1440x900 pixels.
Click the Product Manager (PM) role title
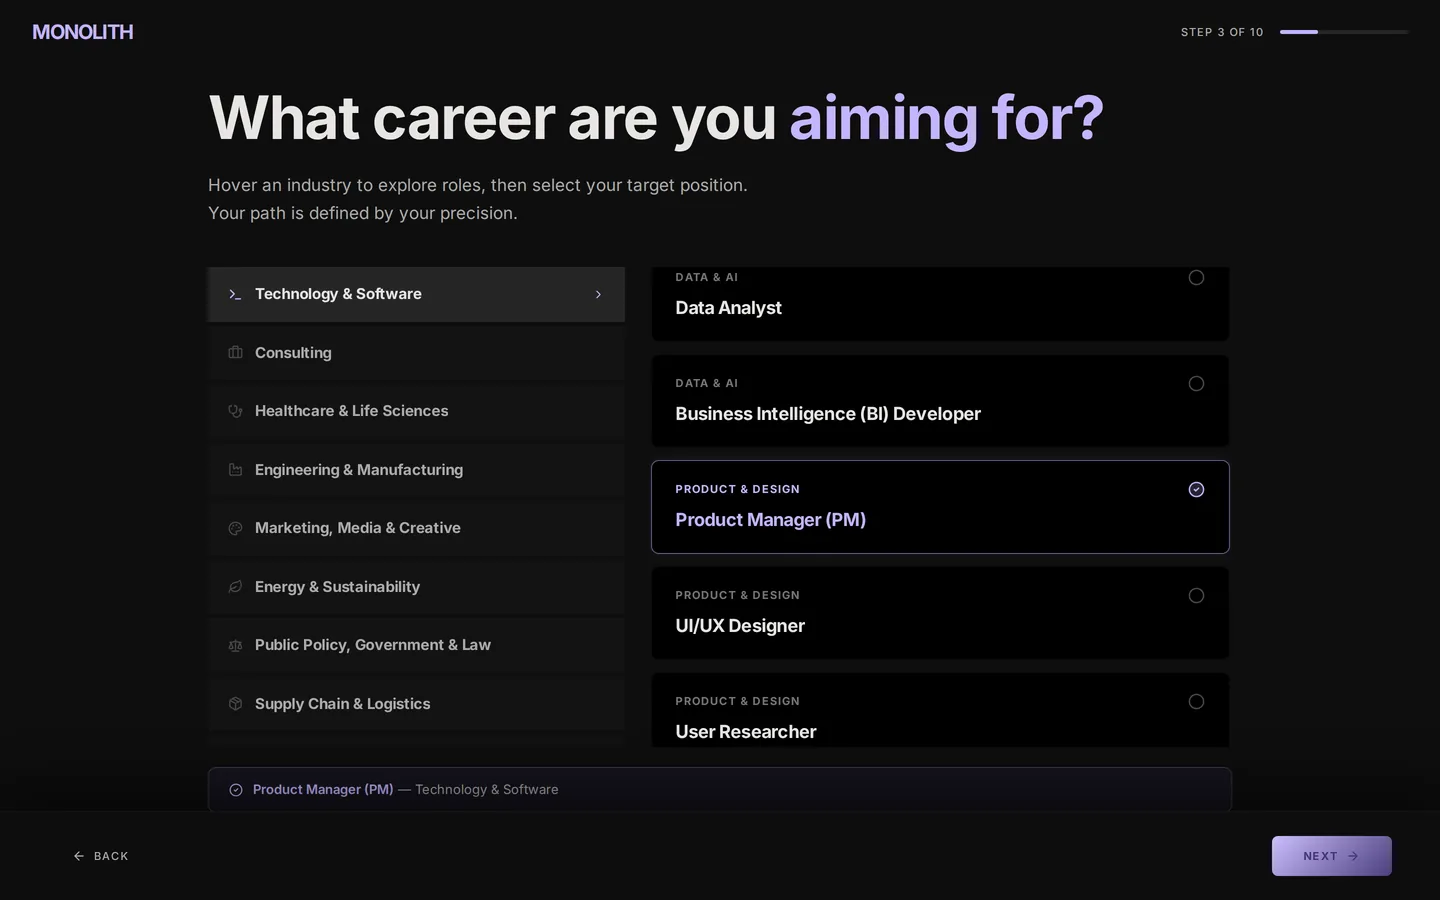[771, 520]
